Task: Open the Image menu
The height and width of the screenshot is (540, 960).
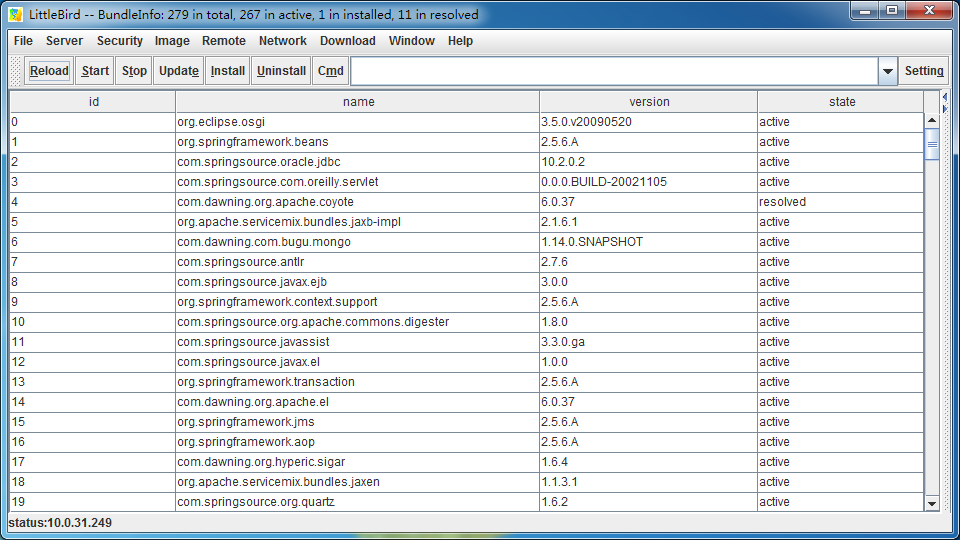Action: (172, 41)
